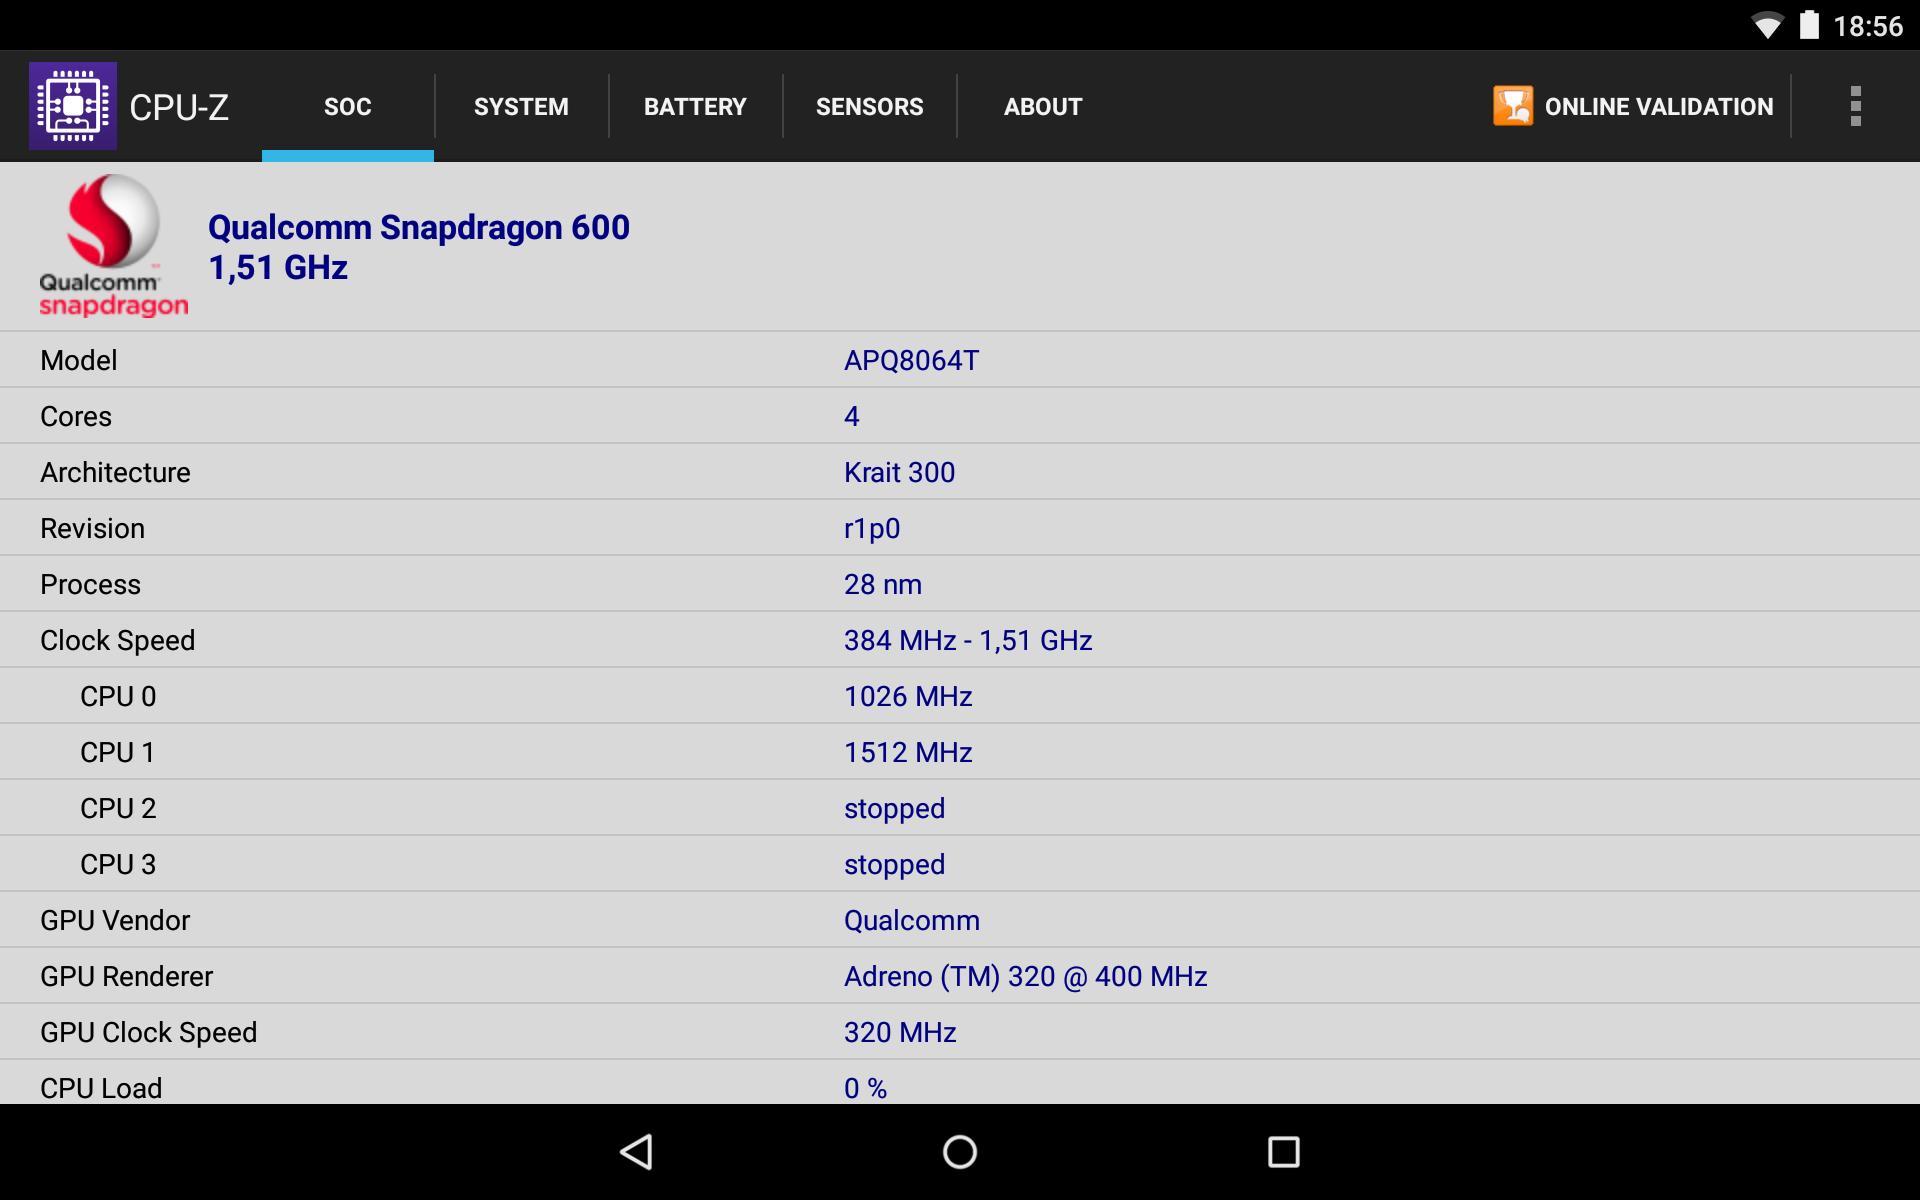
Task: Go back with the Android back arrow
Action: (637, 1152)
